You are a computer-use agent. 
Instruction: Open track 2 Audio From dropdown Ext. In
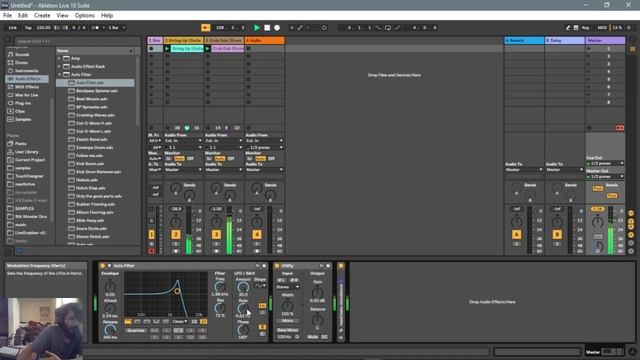[183, 141]
